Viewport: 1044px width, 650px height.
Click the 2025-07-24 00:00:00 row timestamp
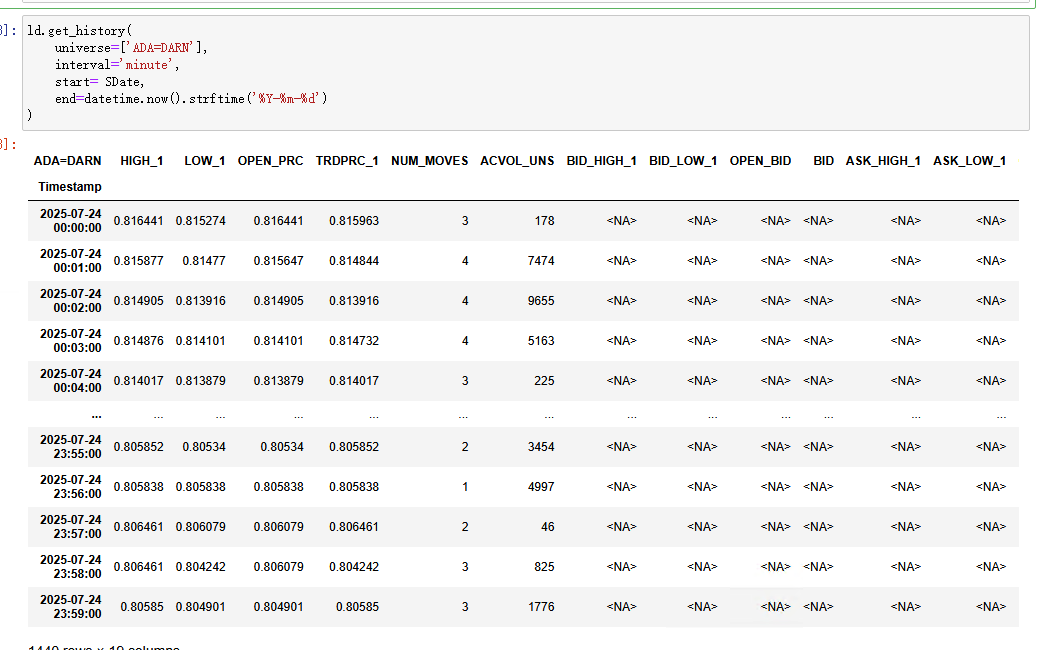click(x=71, y=221)
